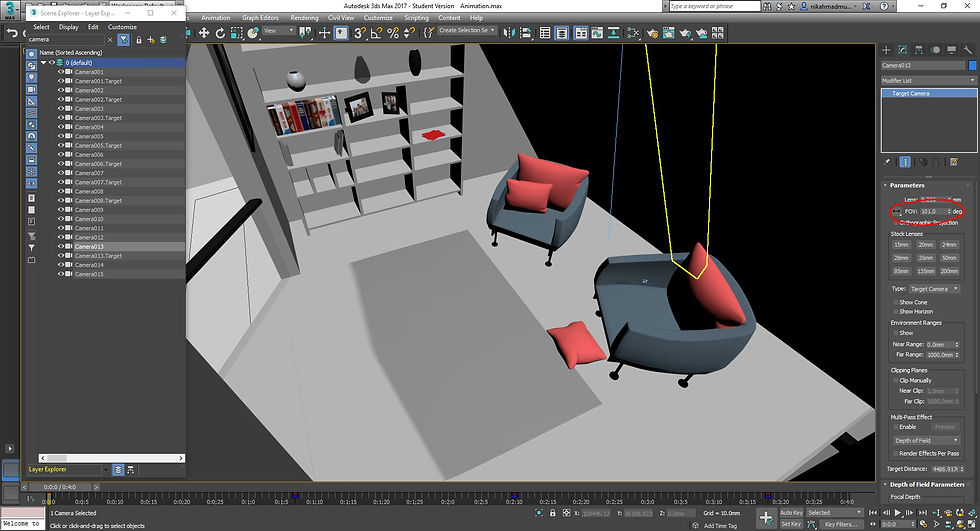Toggle Show Horizon checkbox

896,311
